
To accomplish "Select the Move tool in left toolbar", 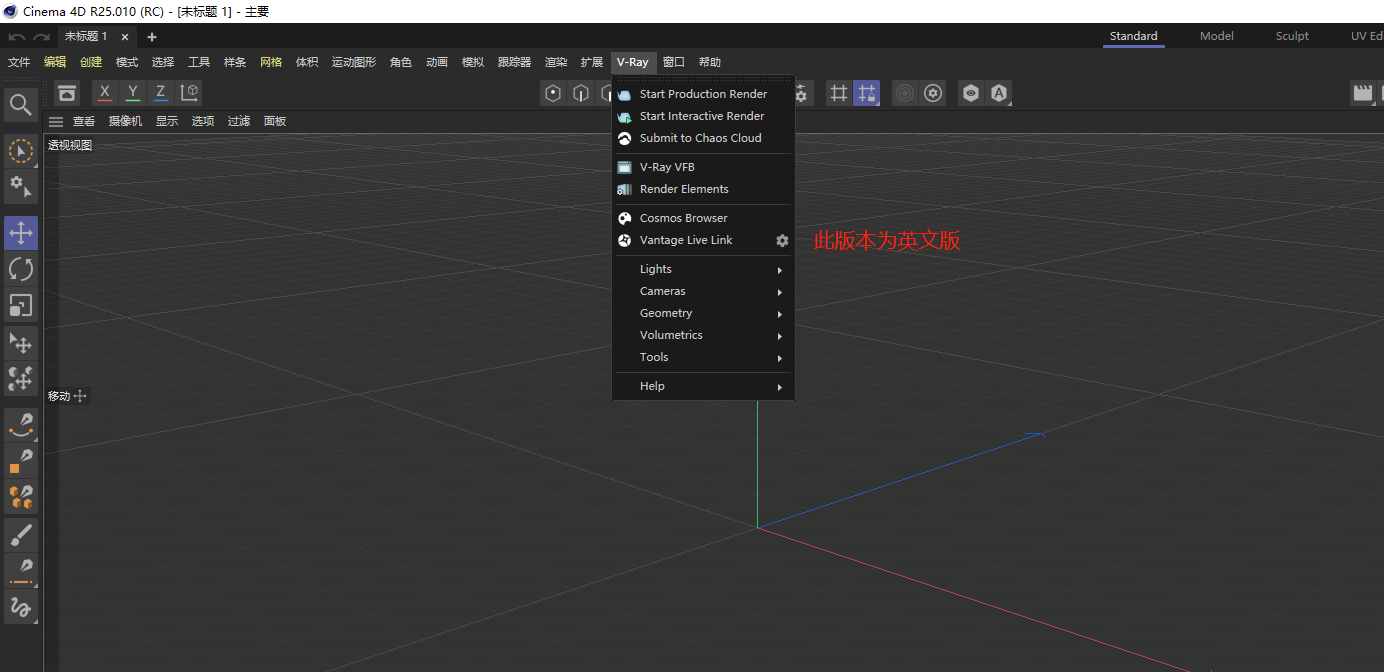I will (21, 233).
